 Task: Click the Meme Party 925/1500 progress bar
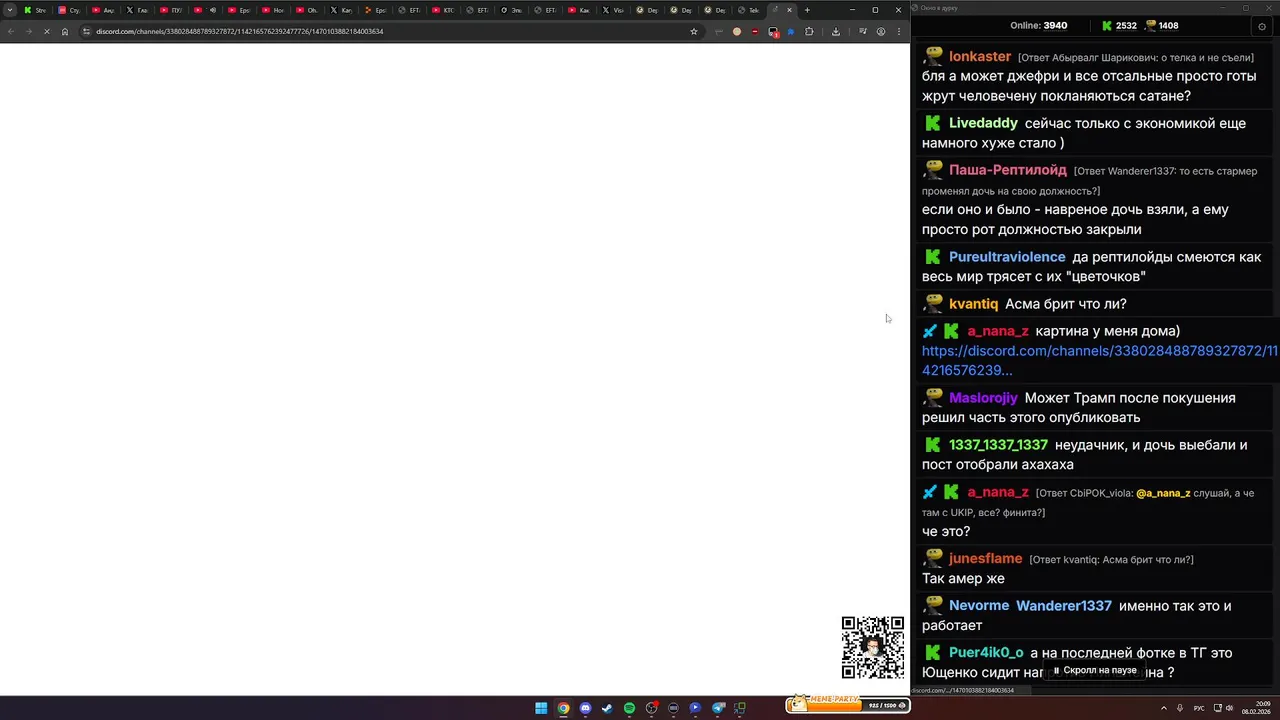click(x=847, y=704)
